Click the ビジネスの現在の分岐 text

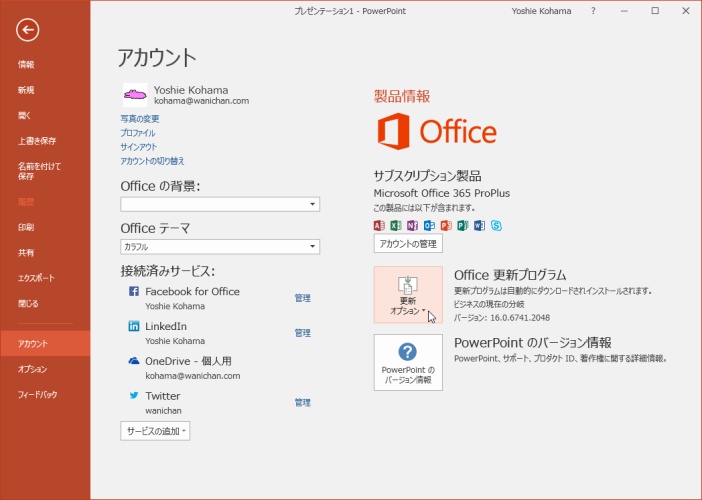pyautogui.click(x=489, y=304)
